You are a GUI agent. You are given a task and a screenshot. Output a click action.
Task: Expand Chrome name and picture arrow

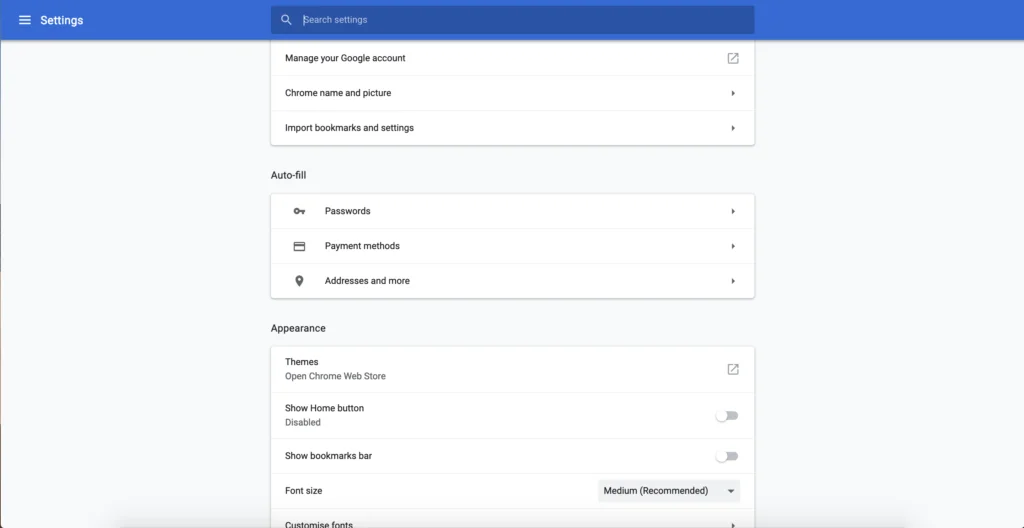[x=733, y=93]
